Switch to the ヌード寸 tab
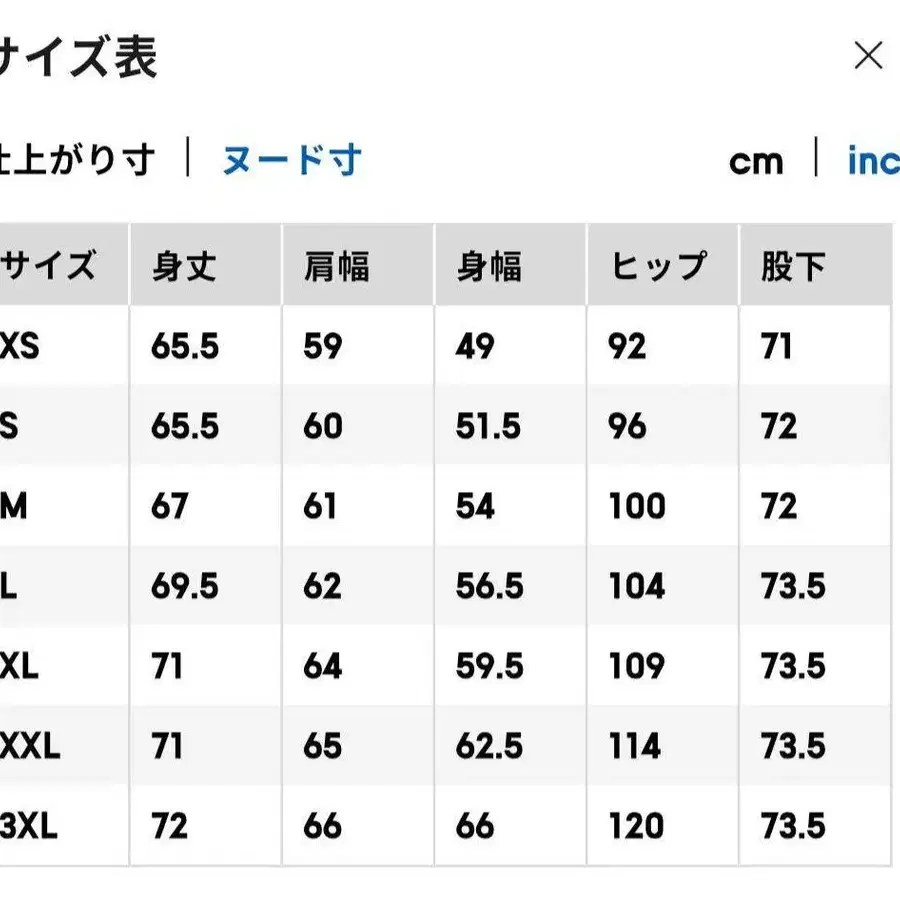Image resolution: width=900 pixels, height=900 pixels. pos(291,160)
